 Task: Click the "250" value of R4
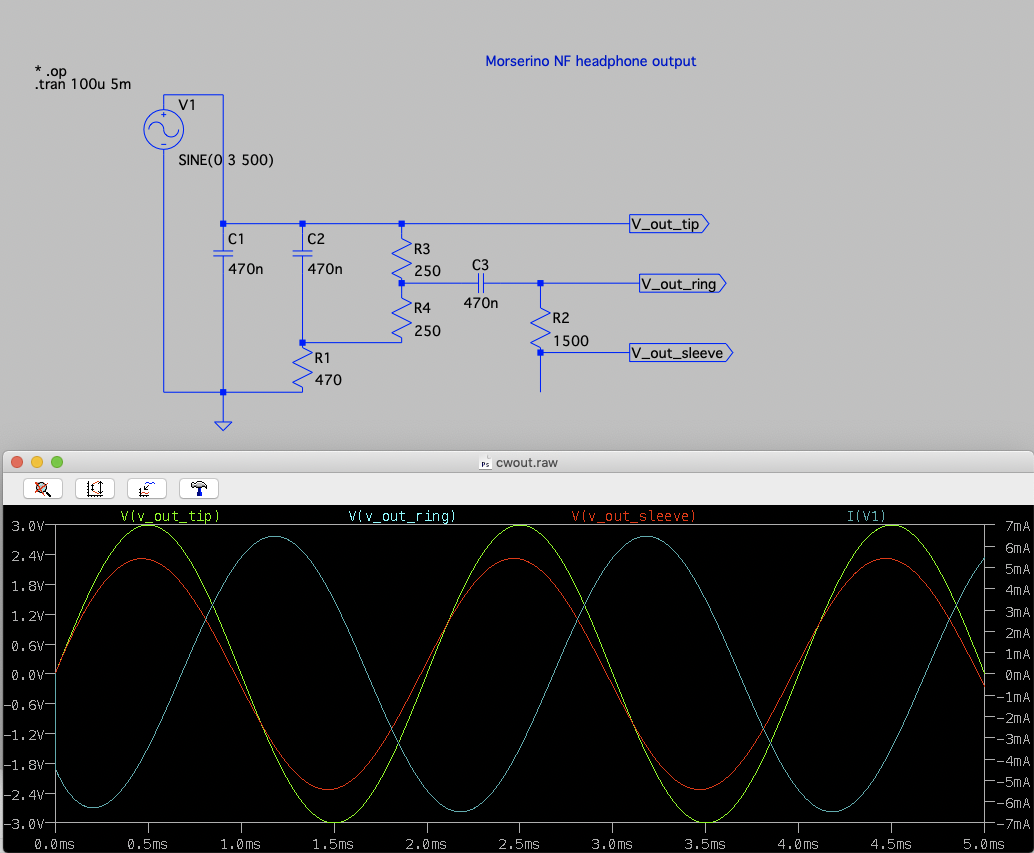(x=427, y=331)
